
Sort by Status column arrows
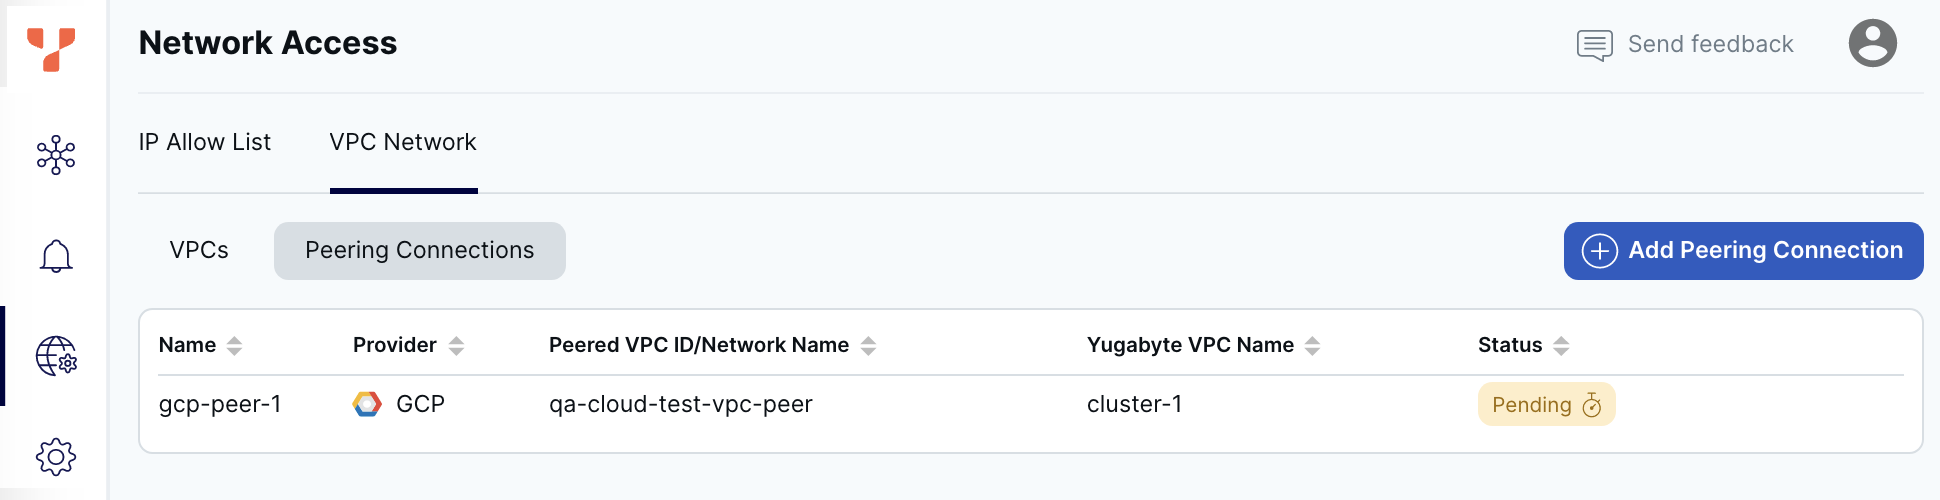[x=1561, y=346]
